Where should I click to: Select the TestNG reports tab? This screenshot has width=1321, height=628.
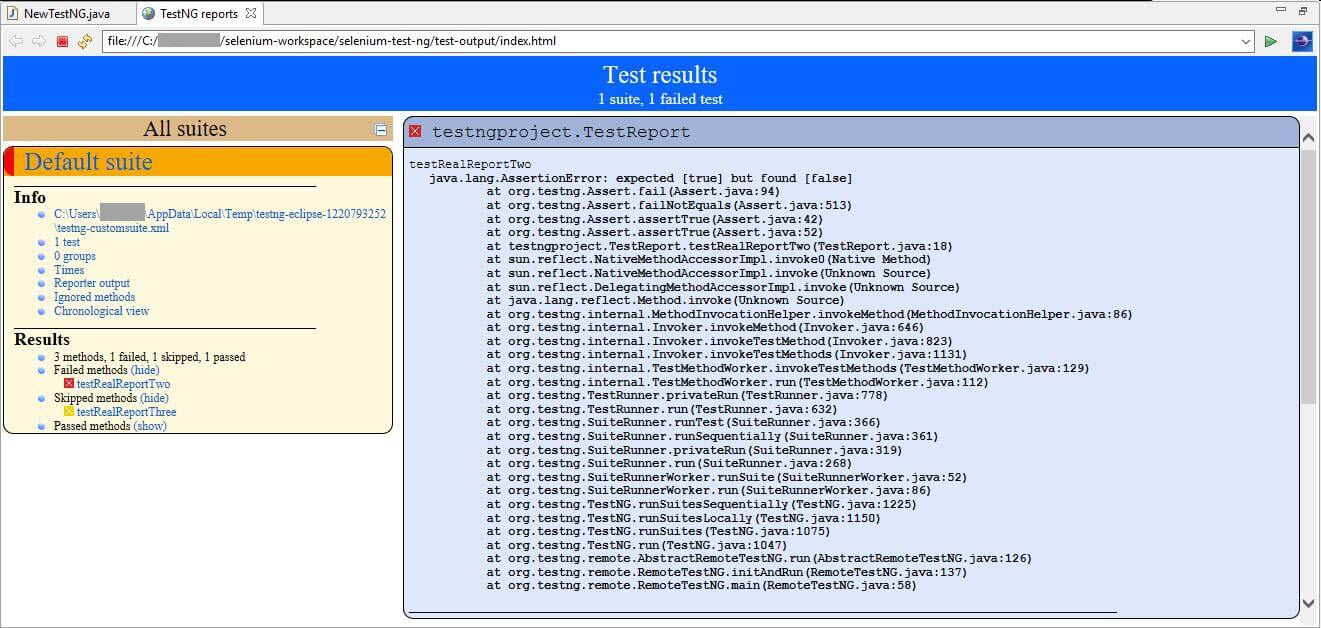198,14
